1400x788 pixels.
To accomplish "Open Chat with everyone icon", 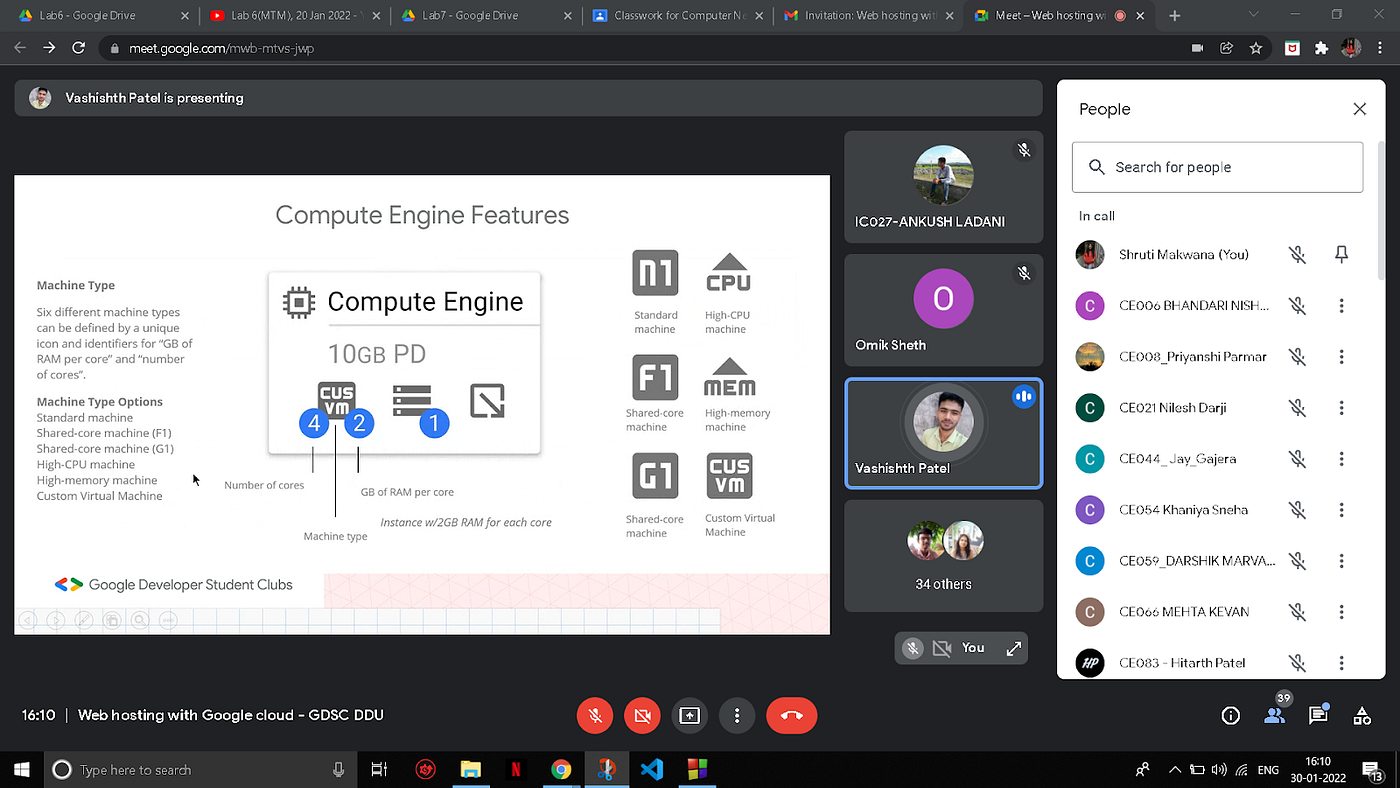I will coord(1318,715).
